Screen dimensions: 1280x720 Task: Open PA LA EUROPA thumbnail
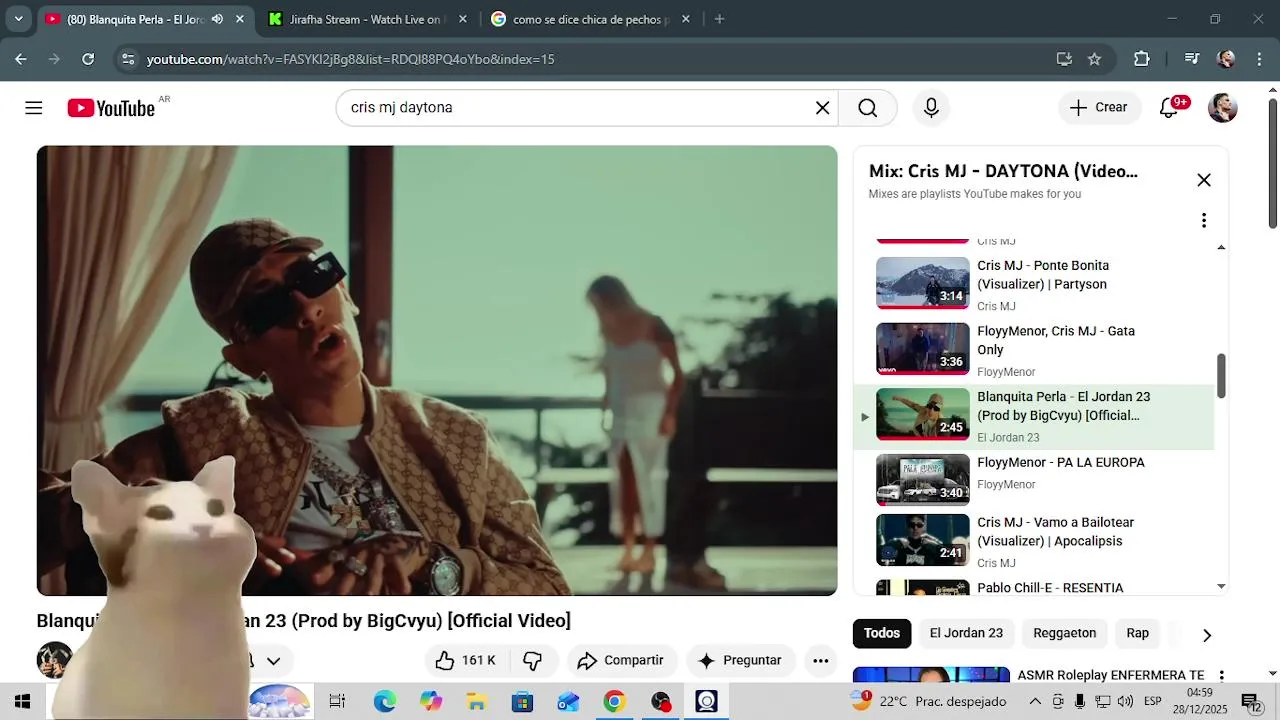[x=923, y=480]
